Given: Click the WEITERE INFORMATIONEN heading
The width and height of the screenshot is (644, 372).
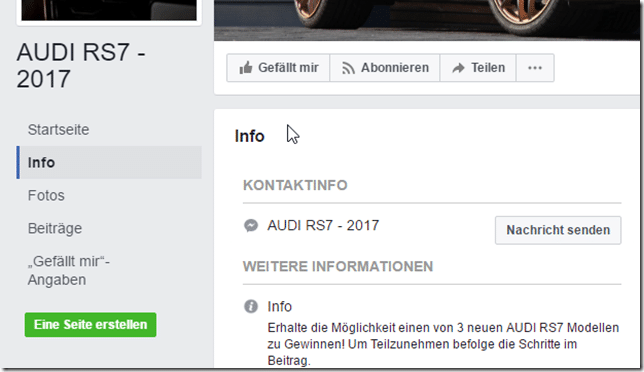Looking at the screenshot, I should (x=338, y=266).
